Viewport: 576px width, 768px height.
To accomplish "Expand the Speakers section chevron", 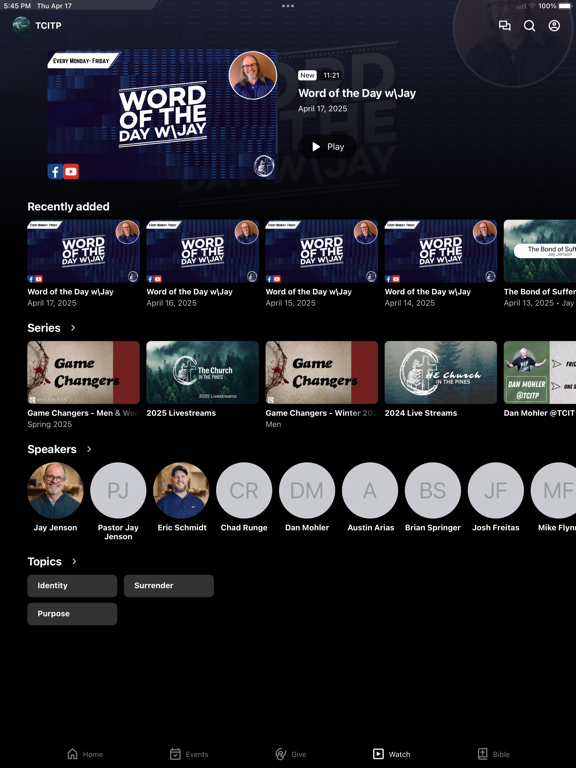I will (x=89, y=449).
